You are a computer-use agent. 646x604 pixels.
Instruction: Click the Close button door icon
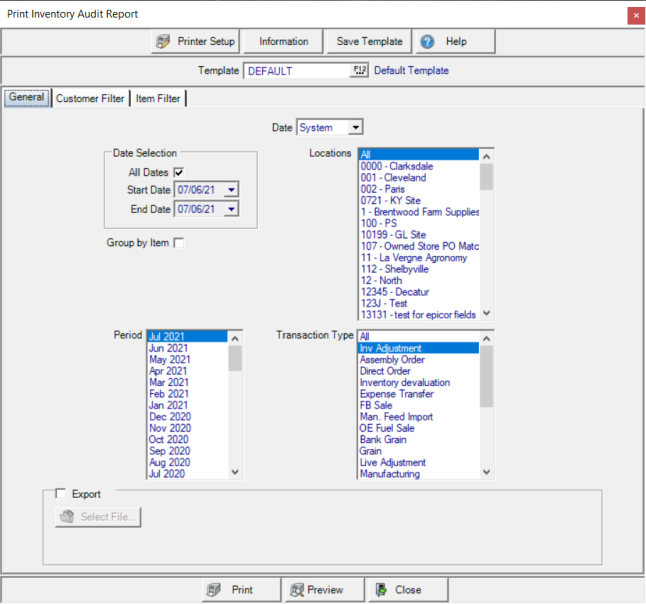381,590
